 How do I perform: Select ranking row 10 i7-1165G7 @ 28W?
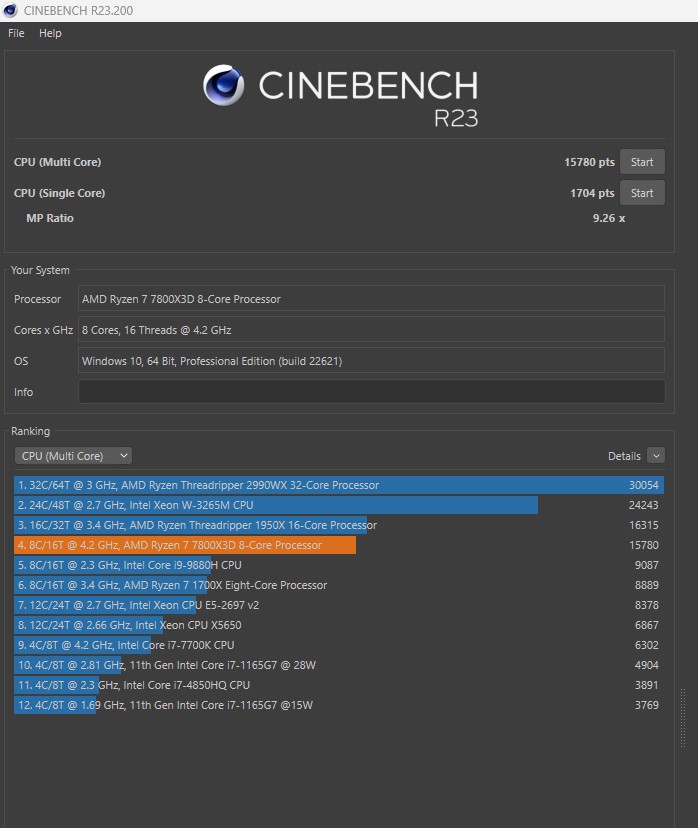point(339,665)
